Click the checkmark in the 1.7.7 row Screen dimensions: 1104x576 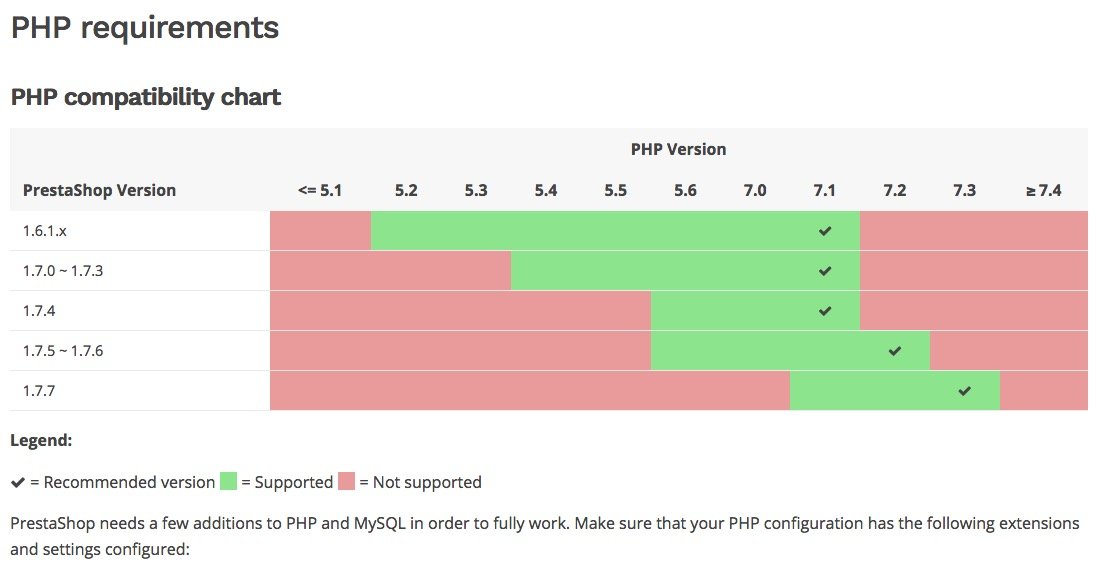[965, 391]
